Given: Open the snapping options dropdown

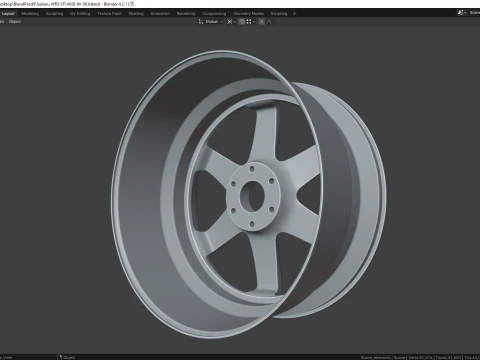Looking at the screenshot, I should pyautogui.click(x=251, y=22).
